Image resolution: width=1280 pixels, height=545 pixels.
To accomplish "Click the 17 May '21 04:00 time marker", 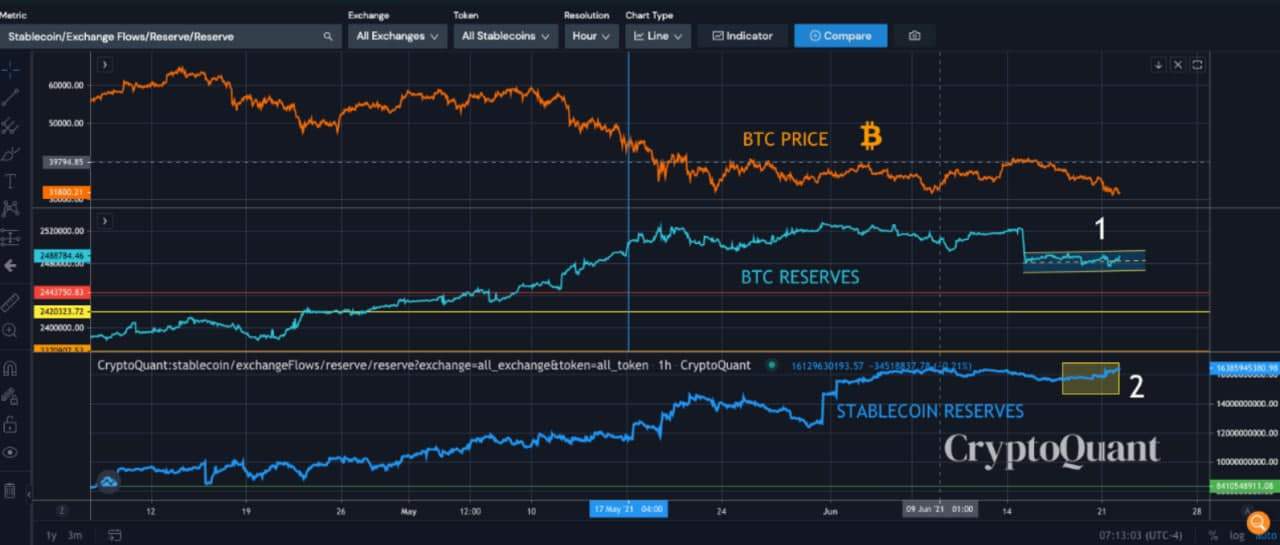I will pyautogui.click(x=629, y=509).
